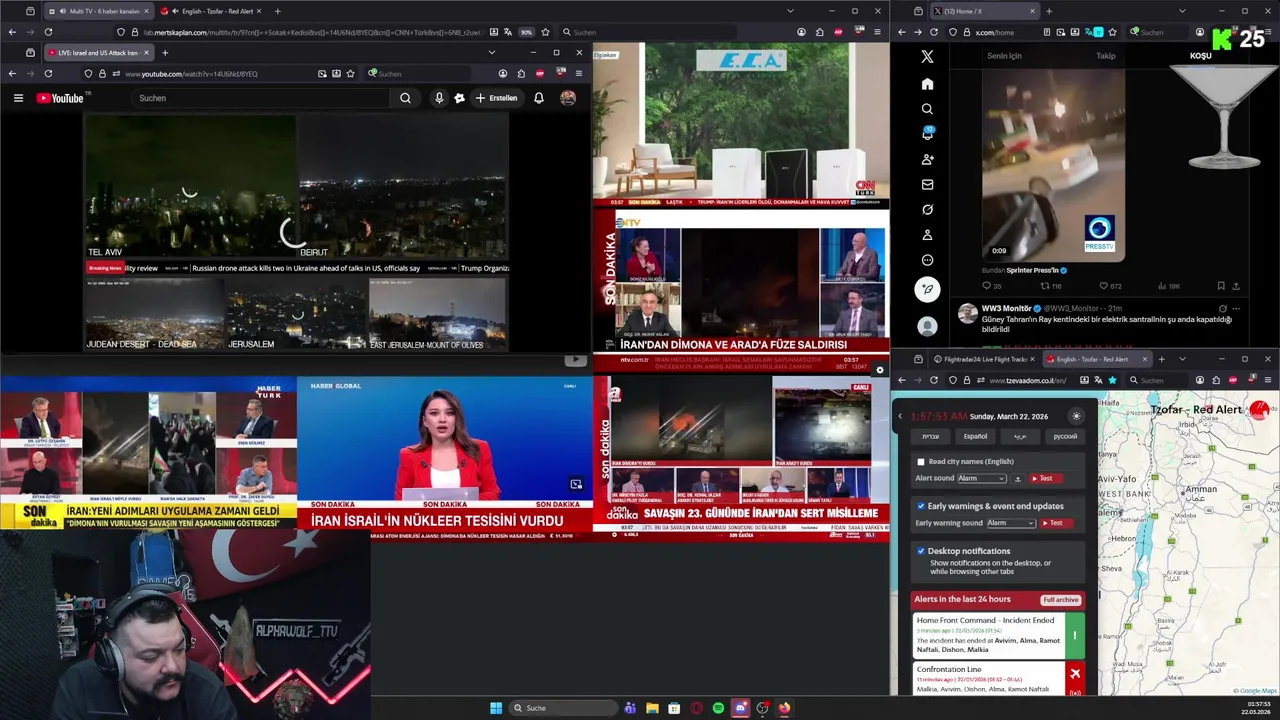
Task: Open X more options circle icon
Action: coord(927,260)
